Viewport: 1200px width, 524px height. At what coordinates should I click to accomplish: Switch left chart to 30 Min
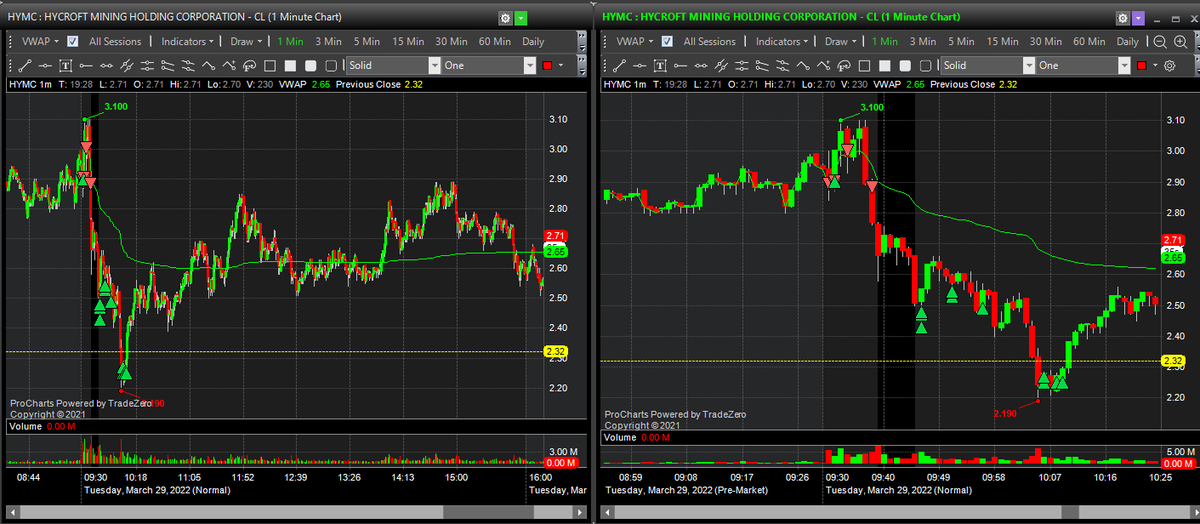(x=451, y=41)
